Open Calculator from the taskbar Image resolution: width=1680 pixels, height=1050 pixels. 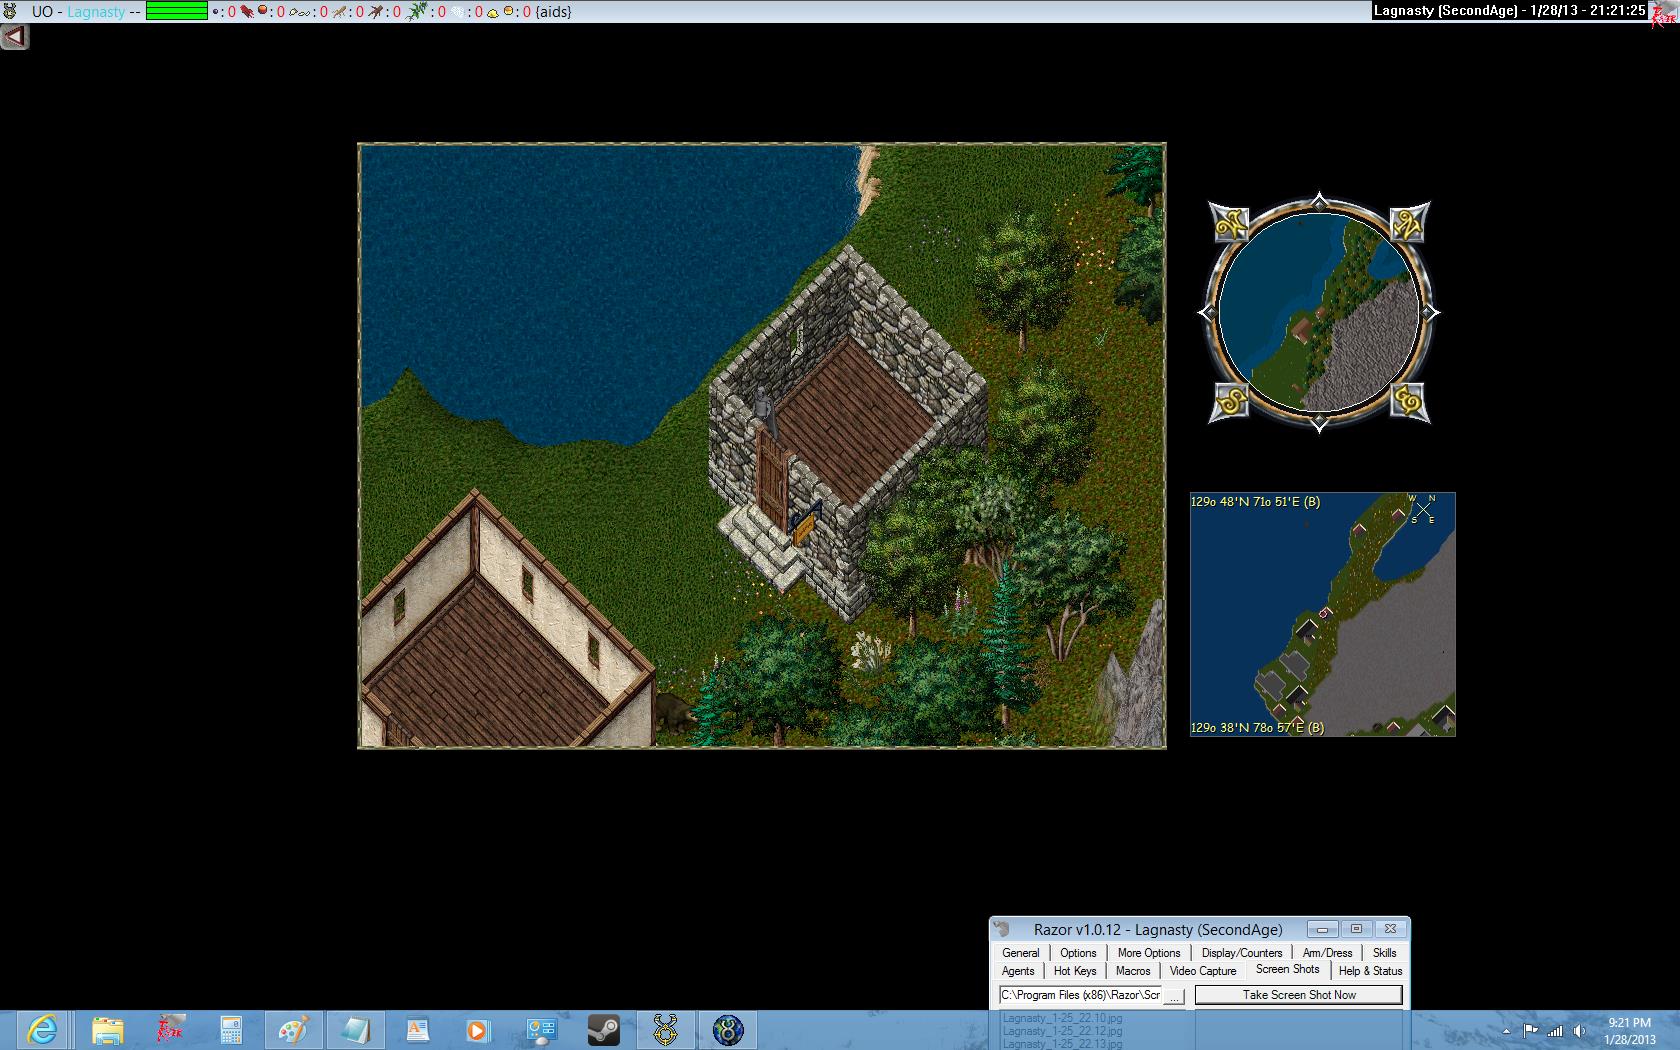click(231, 1029)
